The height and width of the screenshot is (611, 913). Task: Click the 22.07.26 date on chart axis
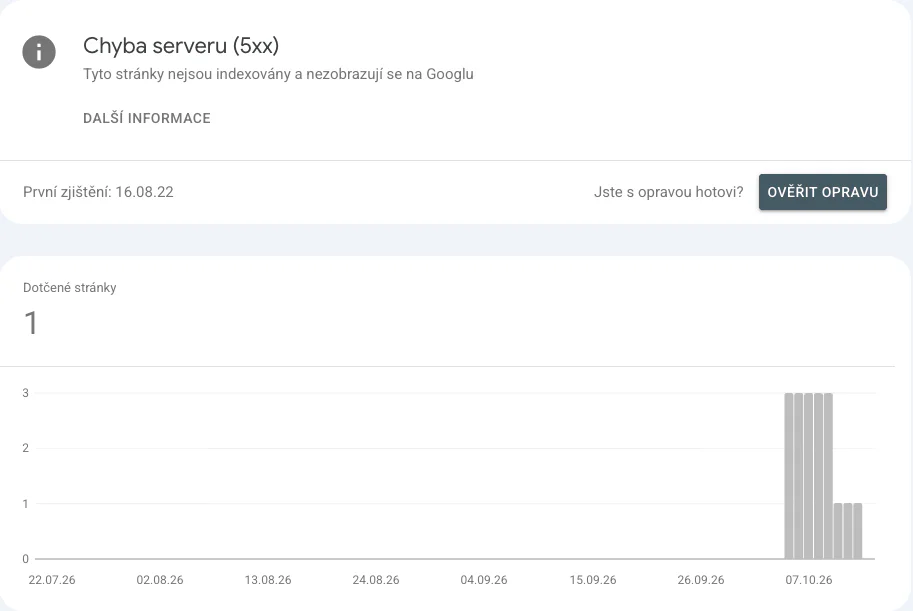(52, 580)
